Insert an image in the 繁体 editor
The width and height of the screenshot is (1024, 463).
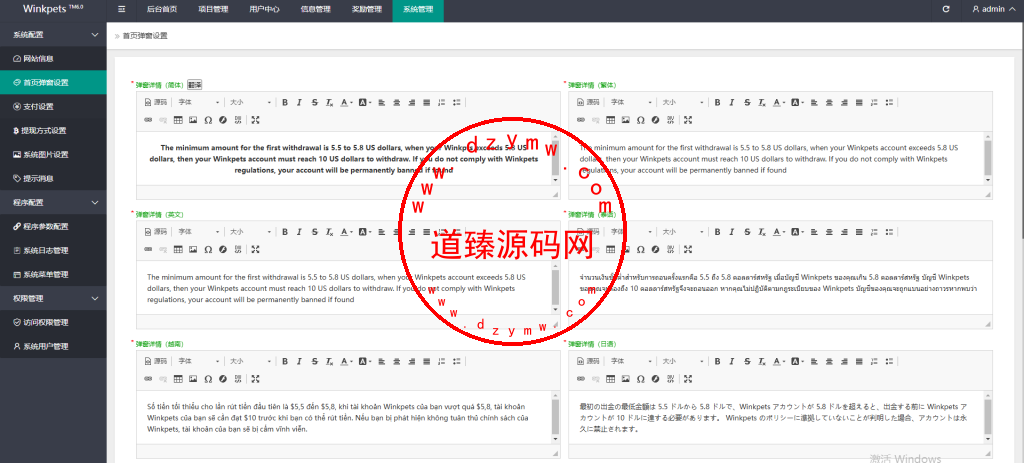[x=626, y=120]
